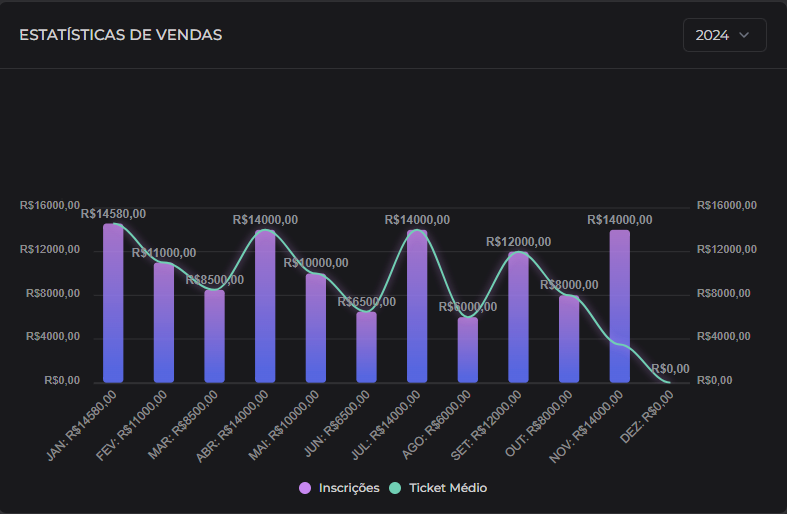This screenshot has width=787, height=514.
Task: Click the R$14580,00 data label above JAN
Action: pyautogui.click(x=113, y=213)
